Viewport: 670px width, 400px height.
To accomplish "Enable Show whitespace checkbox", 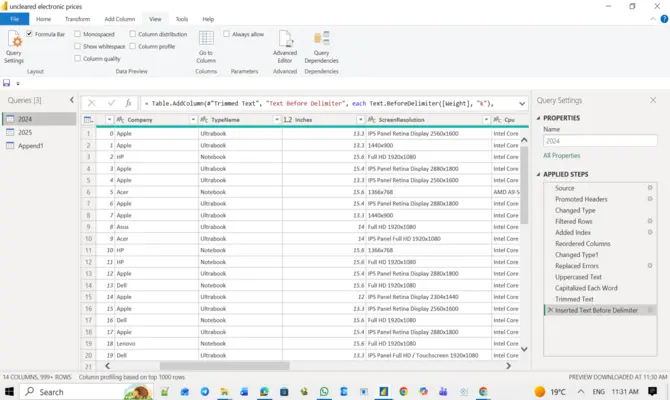I will [77, 46].
